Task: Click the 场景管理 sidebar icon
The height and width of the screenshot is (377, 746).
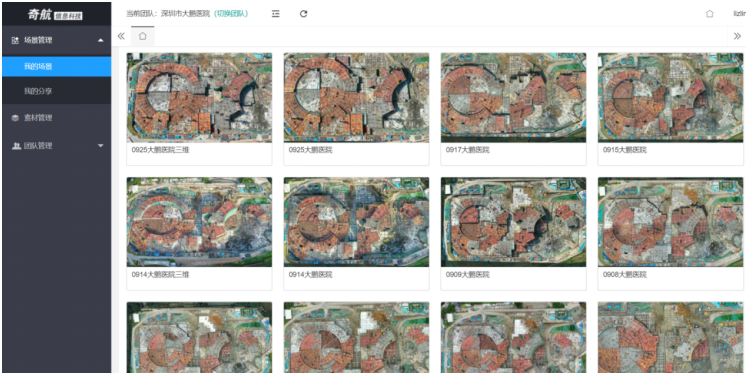Action: pos(15,40)
